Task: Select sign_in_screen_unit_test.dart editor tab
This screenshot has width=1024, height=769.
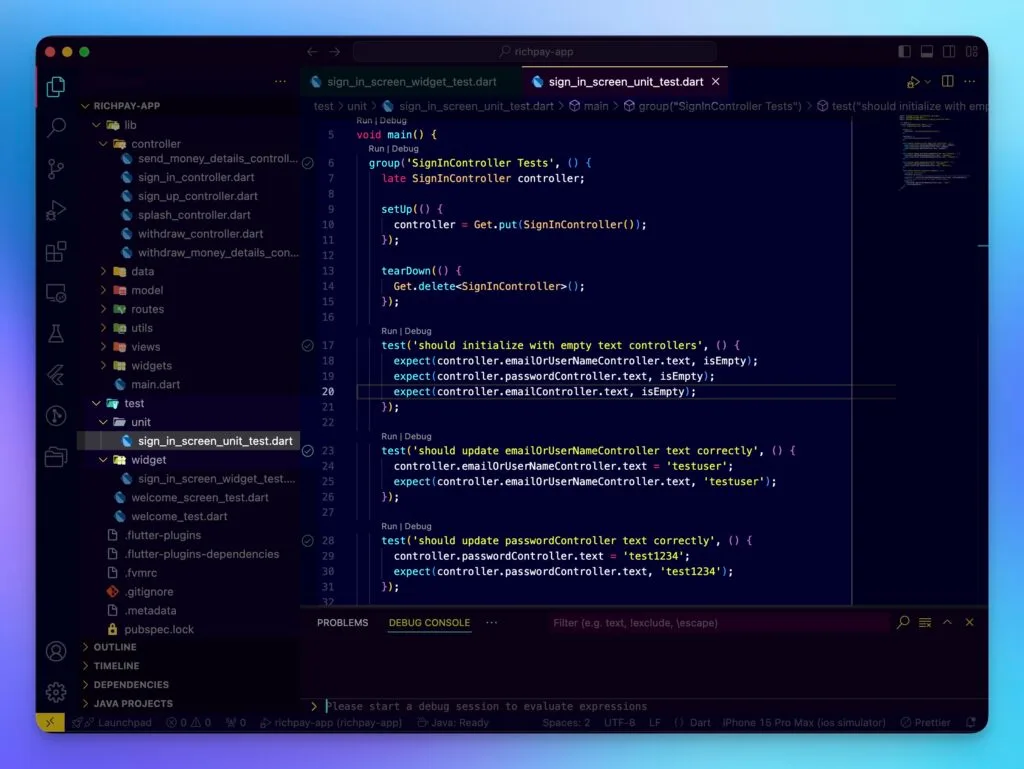Action: click(x=626, y=82)
